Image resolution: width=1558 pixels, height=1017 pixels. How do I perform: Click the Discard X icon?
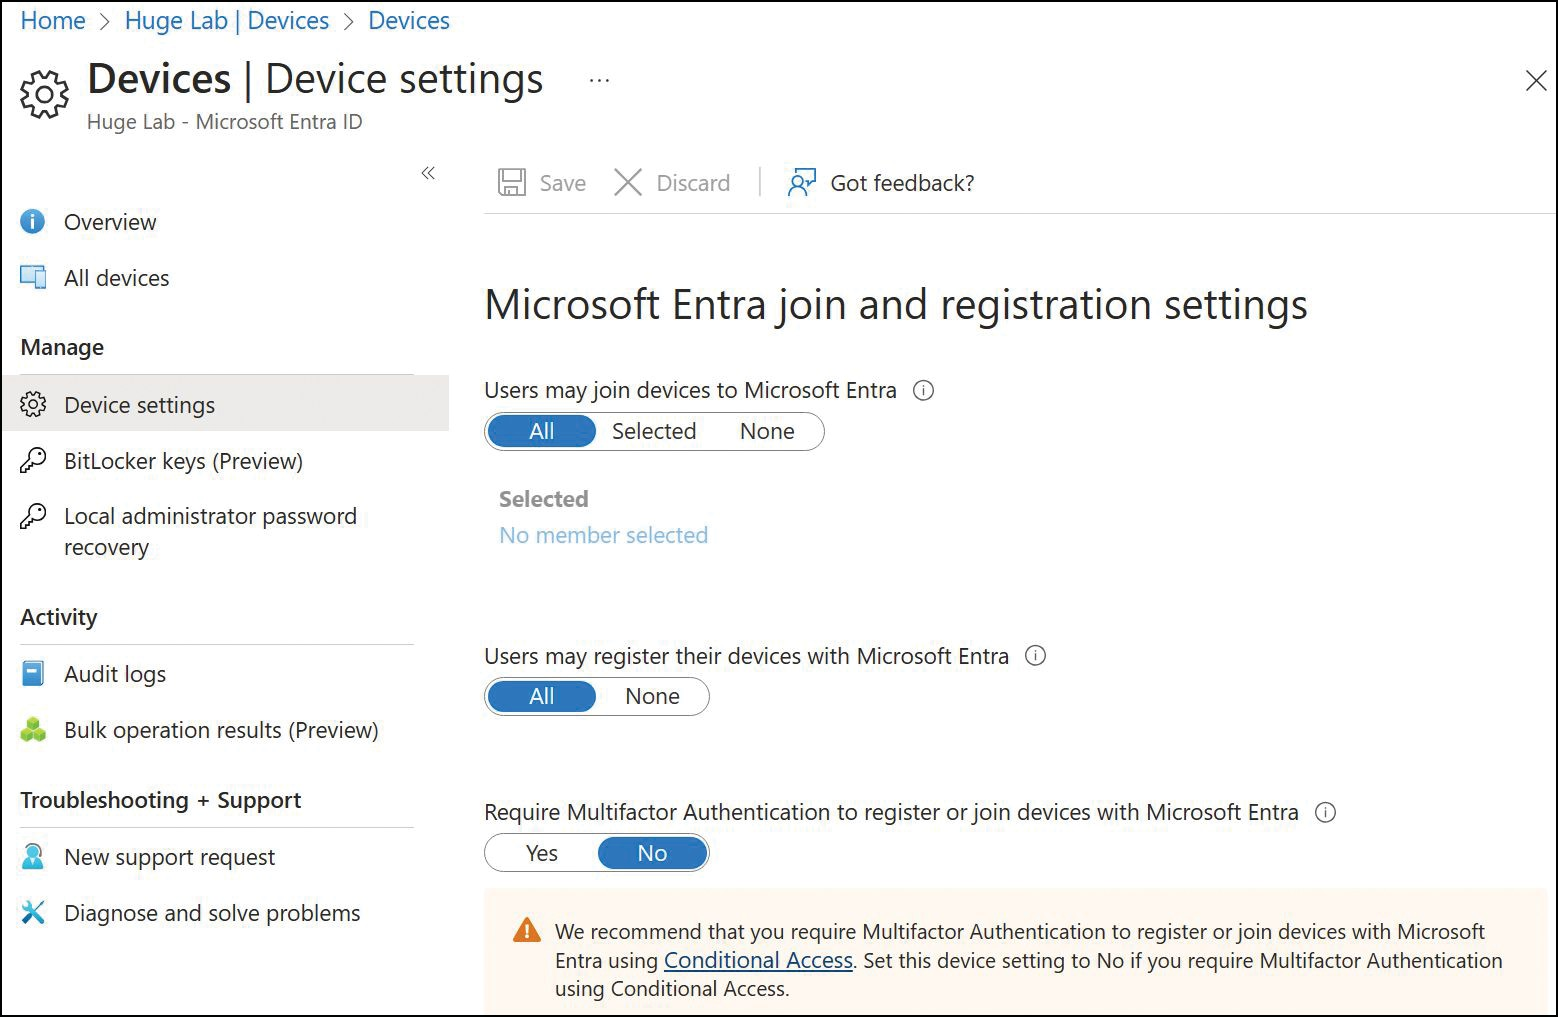[628, 182]
